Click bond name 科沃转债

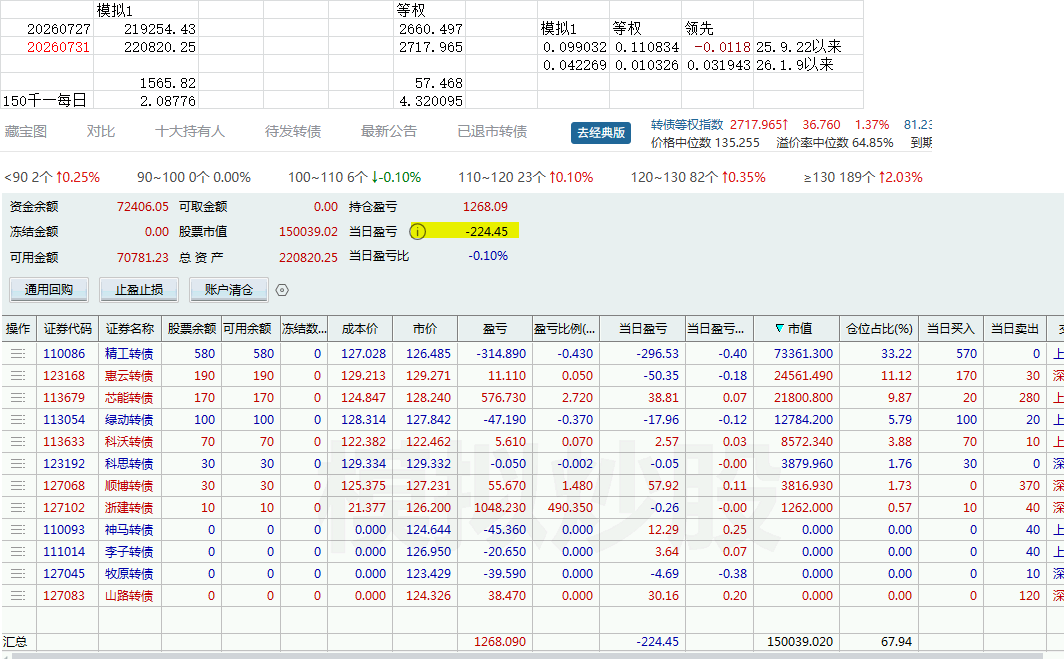(129, 442)
